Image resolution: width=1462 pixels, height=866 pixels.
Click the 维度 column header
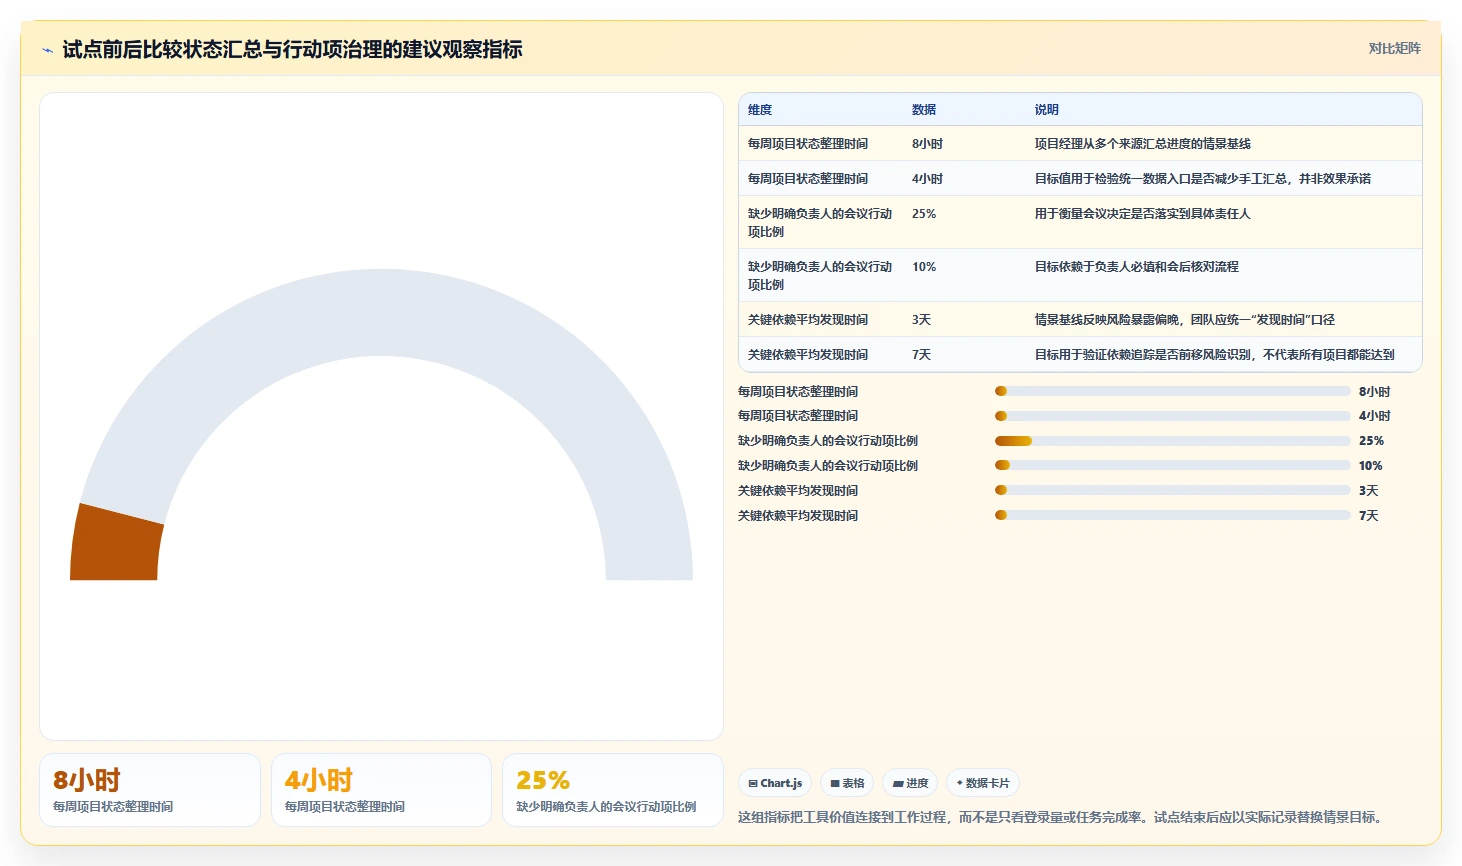(760, 110)
